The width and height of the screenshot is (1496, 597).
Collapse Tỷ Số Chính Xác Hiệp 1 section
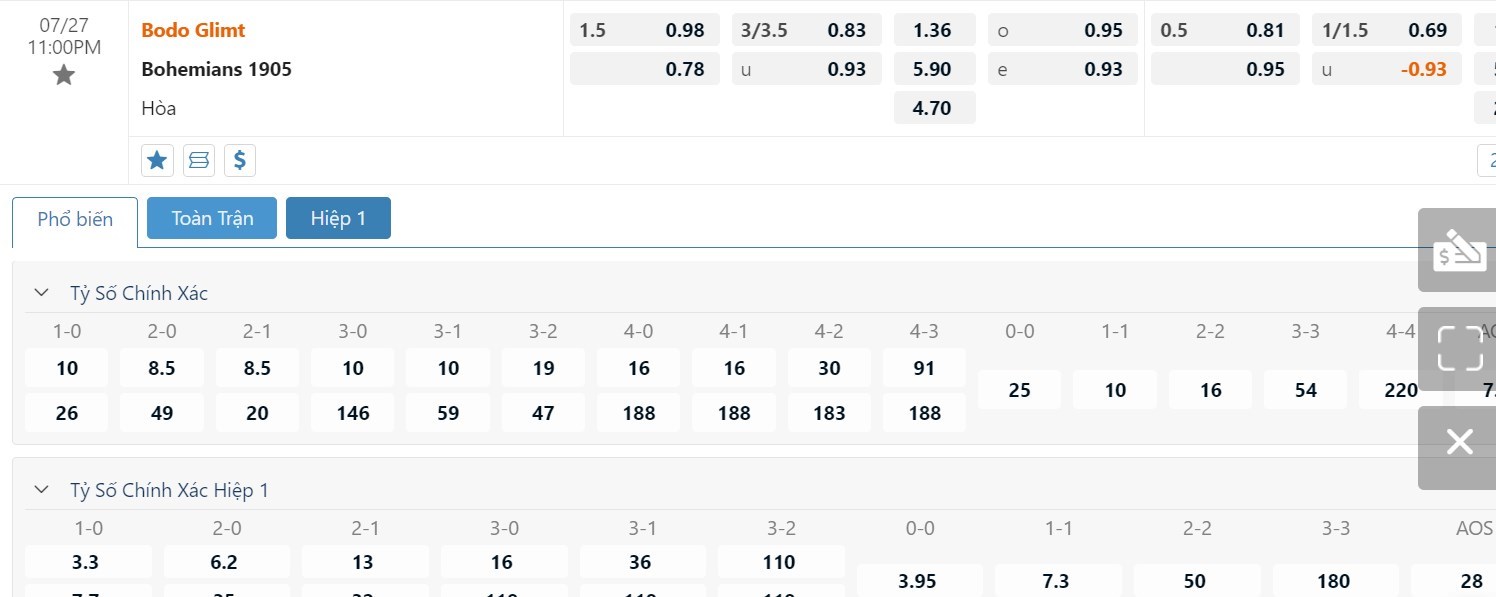(41, 490)
